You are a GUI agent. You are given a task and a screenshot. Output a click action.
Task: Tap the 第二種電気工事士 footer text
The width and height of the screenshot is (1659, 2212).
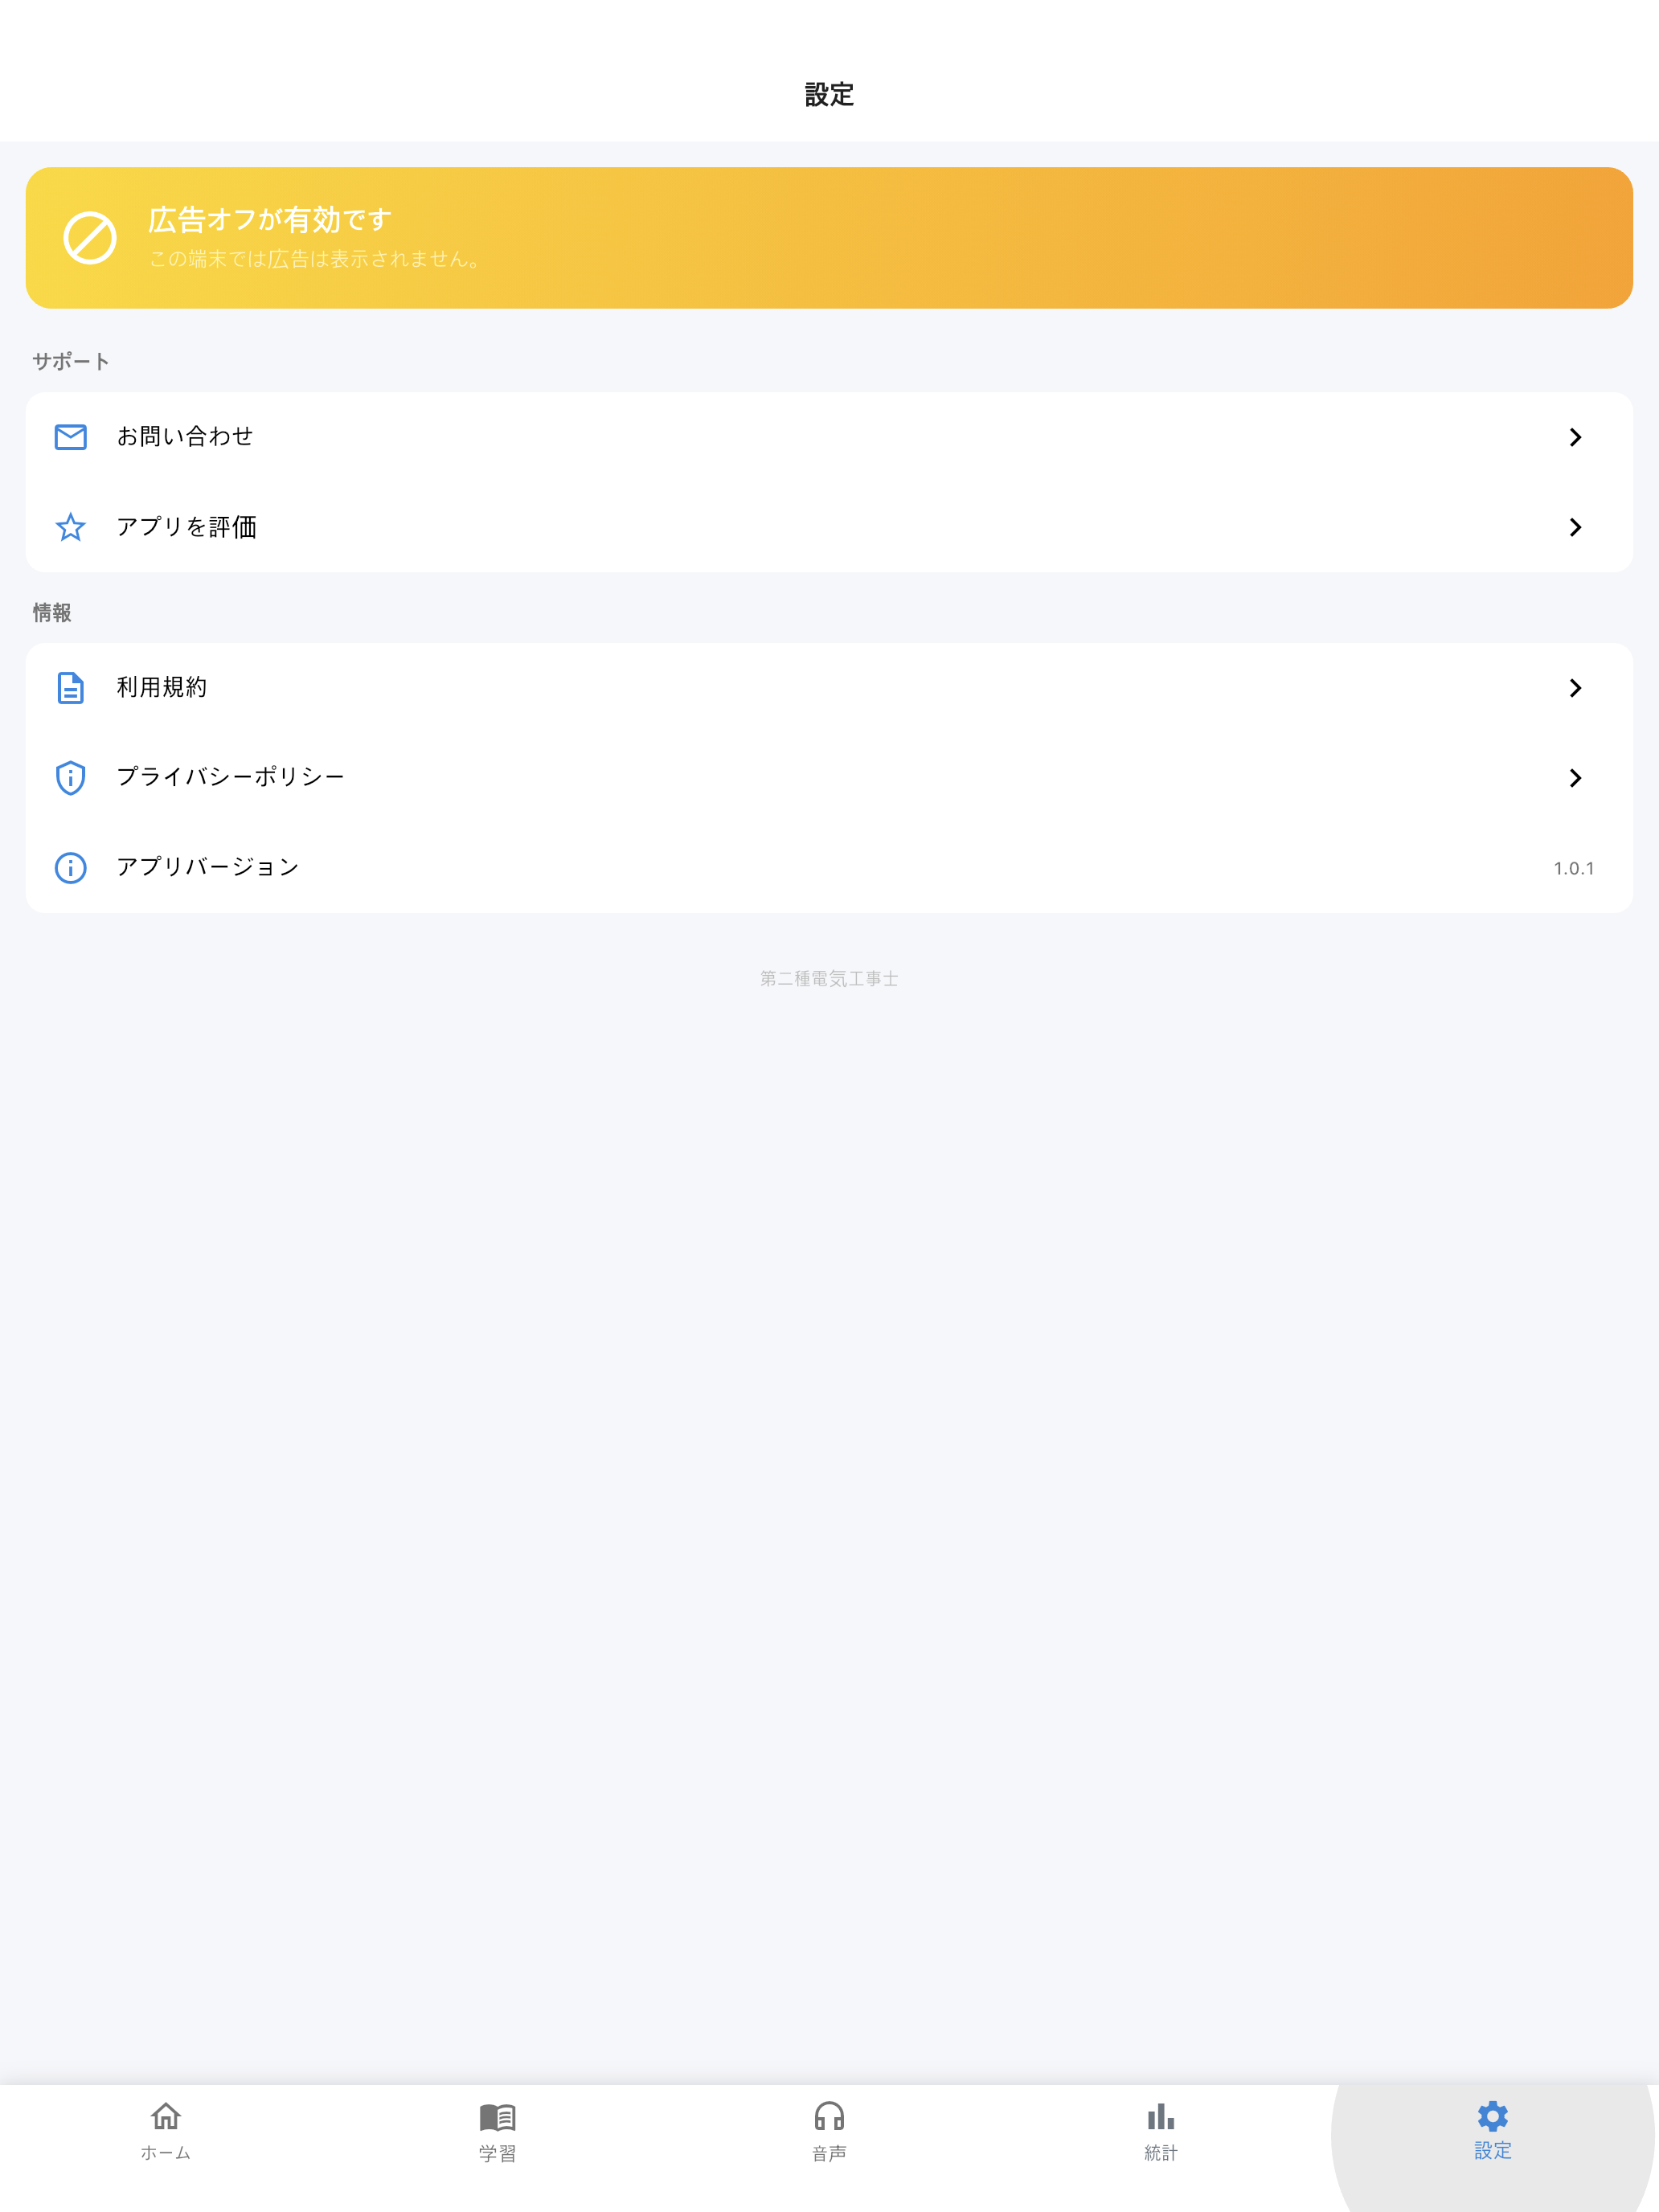(829, 978)
